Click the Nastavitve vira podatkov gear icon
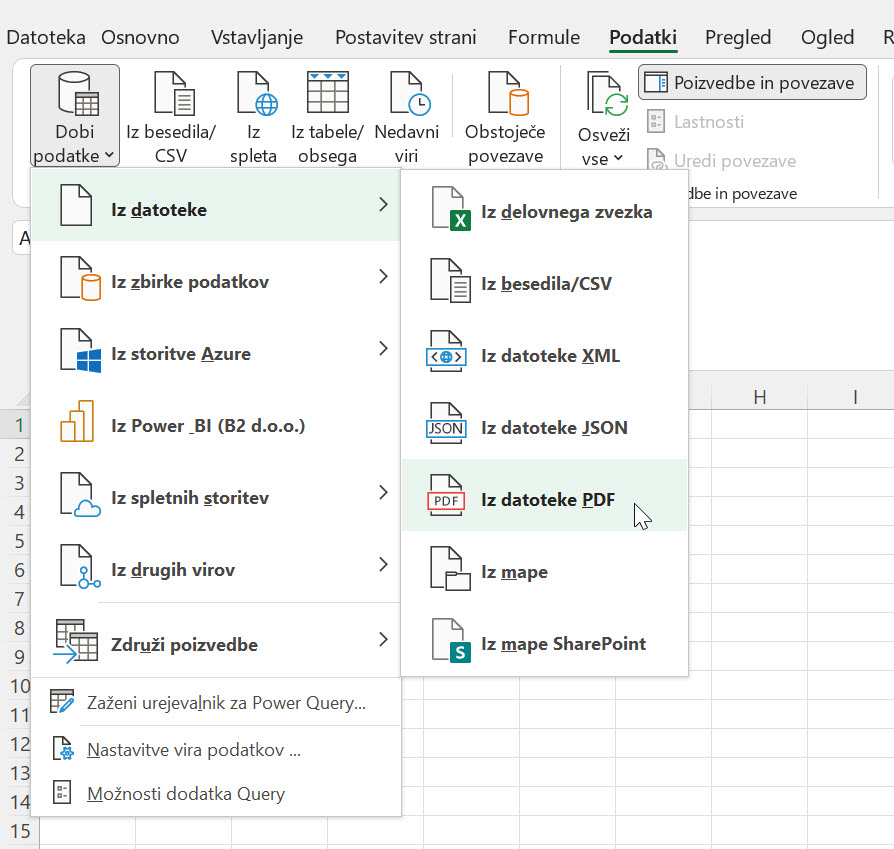 click(x=63, y=749)
